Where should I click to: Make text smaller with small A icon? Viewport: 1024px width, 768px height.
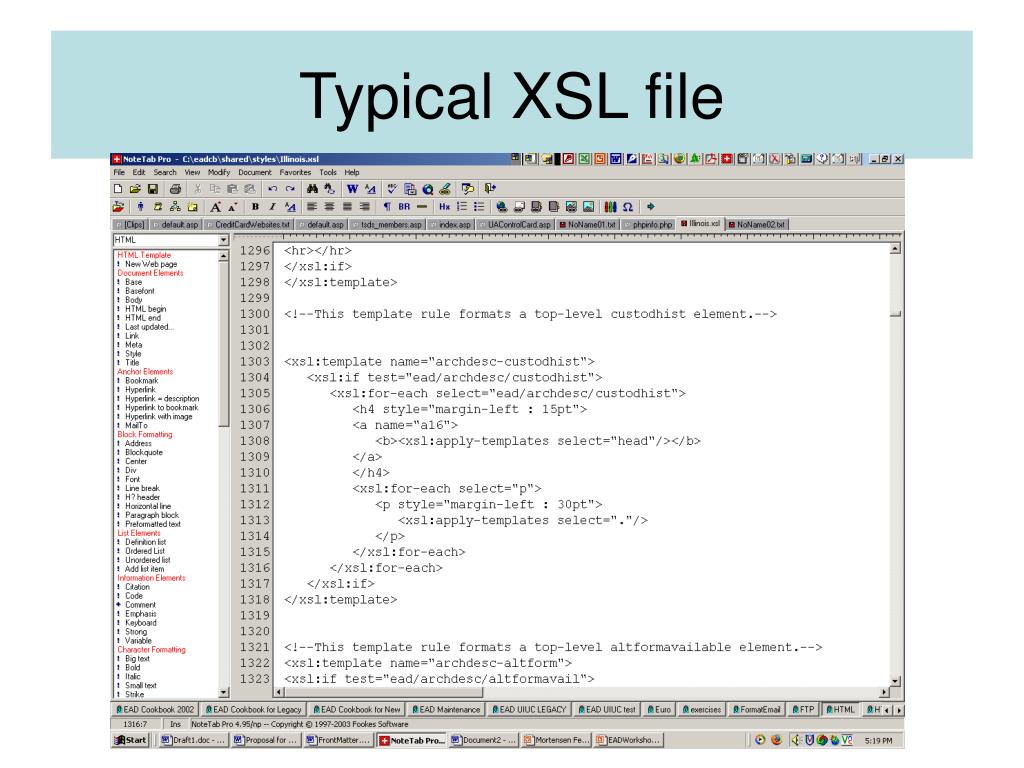pyautogui.click(x=232, y=207)
